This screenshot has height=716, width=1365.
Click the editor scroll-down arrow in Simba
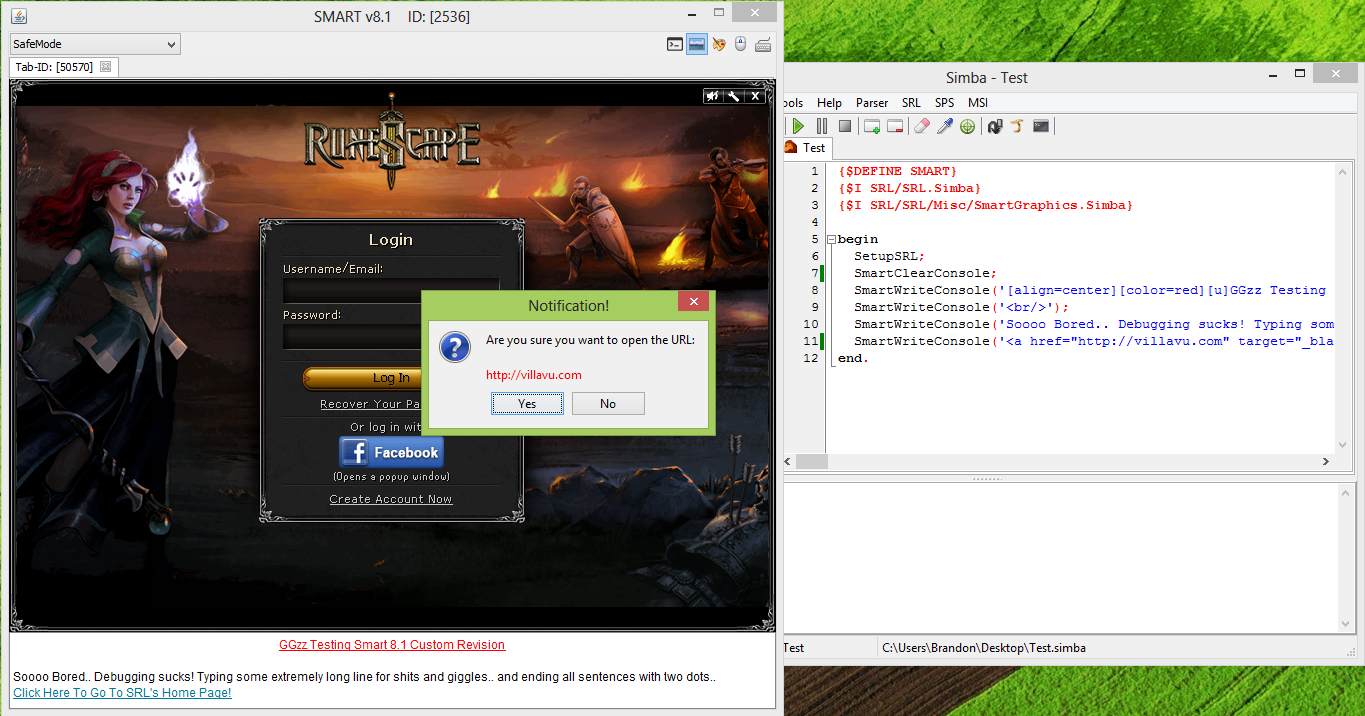pos(1343,445)
